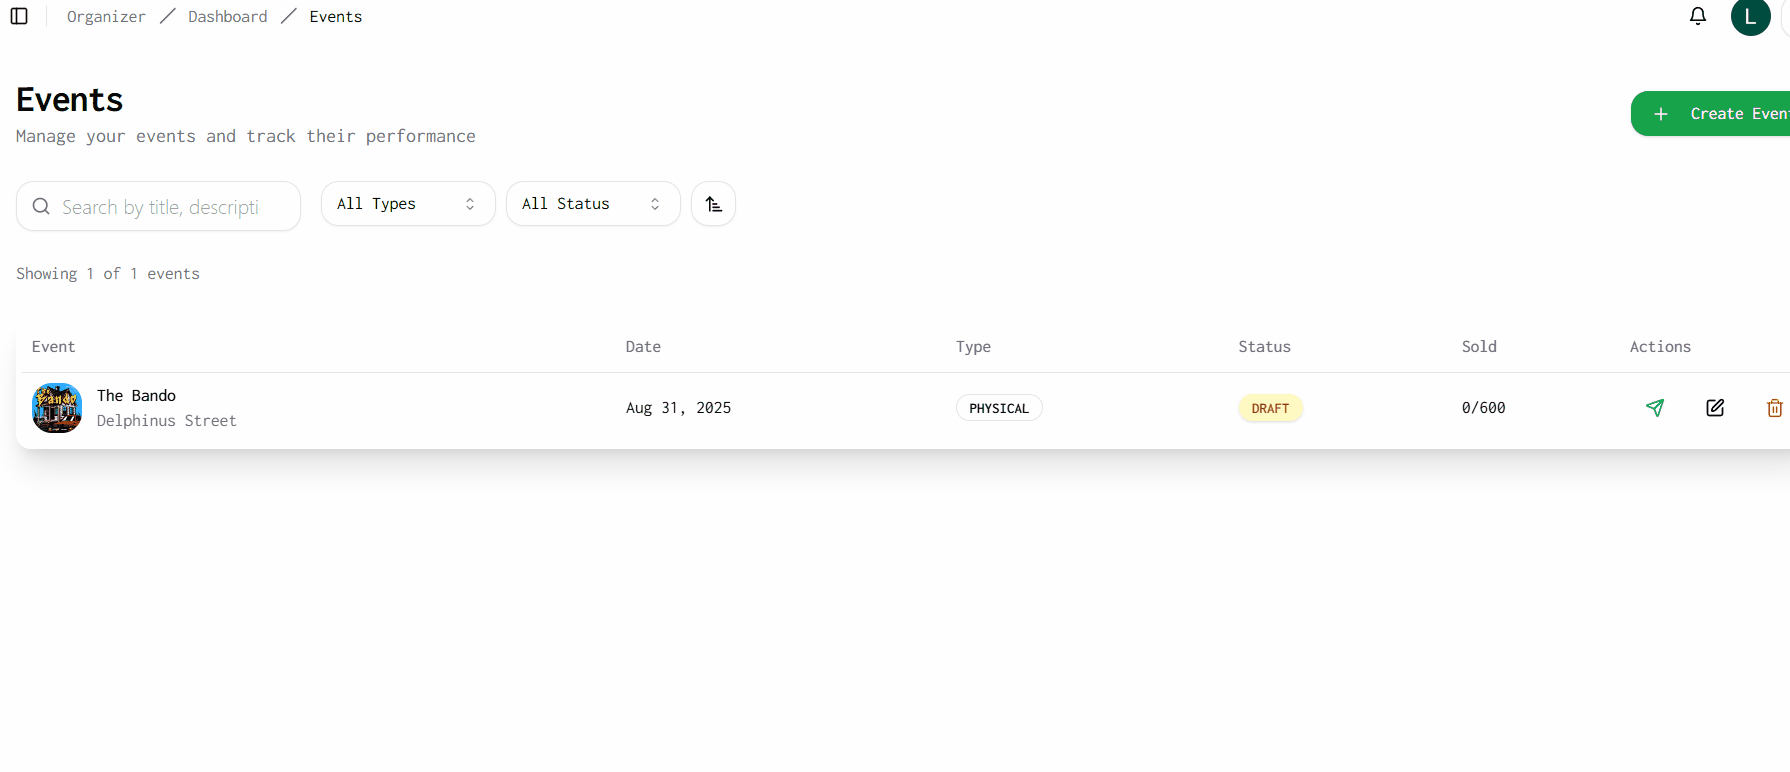
Task: Expand the All Status filter
Action: tap(593, 204)
